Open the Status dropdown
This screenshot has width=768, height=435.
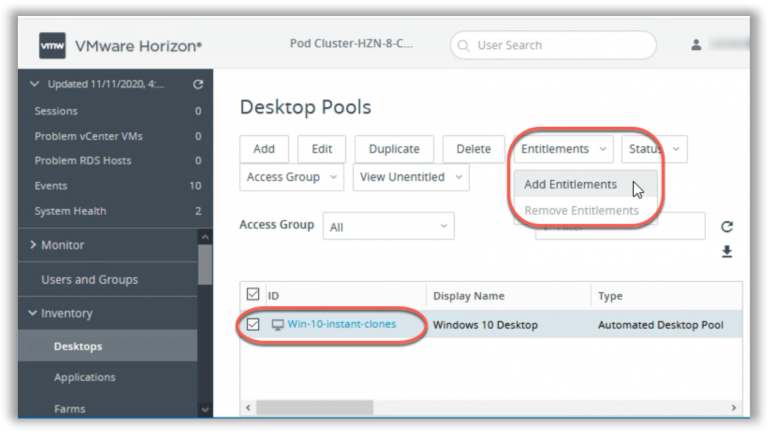pos(654,149)
